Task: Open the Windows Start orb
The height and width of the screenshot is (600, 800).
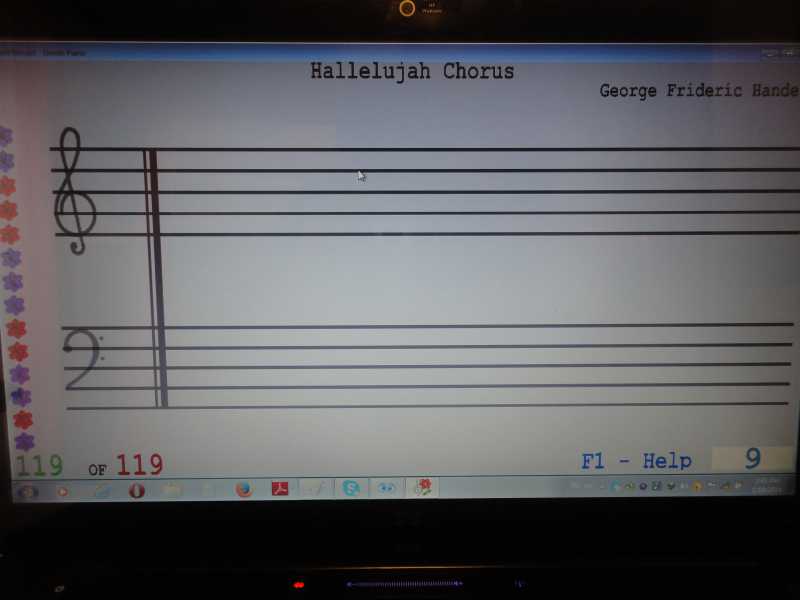Action: click(x=28, y=492)
